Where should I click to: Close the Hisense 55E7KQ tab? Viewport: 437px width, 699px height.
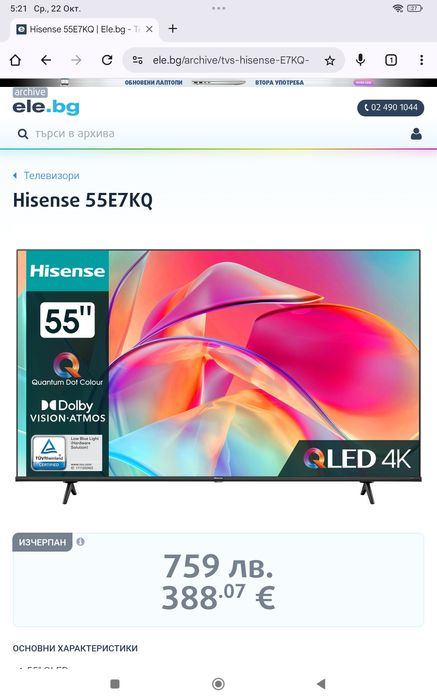(x=149, y=29)
